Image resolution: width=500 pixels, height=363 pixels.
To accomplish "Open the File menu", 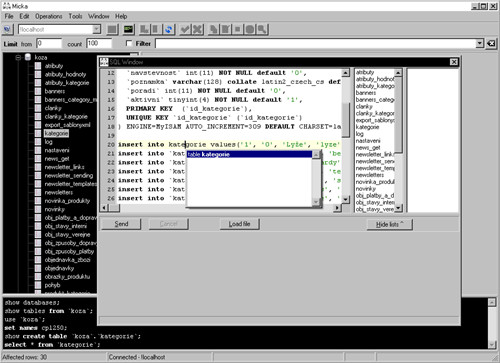I will pyautogui.click(x=9, y=16).
